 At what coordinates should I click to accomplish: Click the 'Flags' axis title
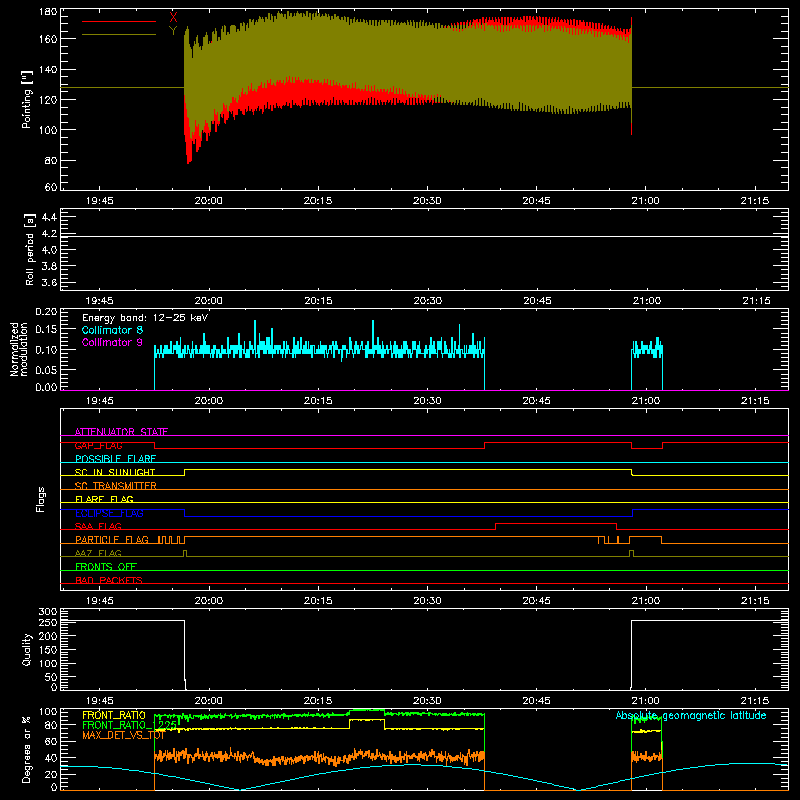click(x=40, y=499)
